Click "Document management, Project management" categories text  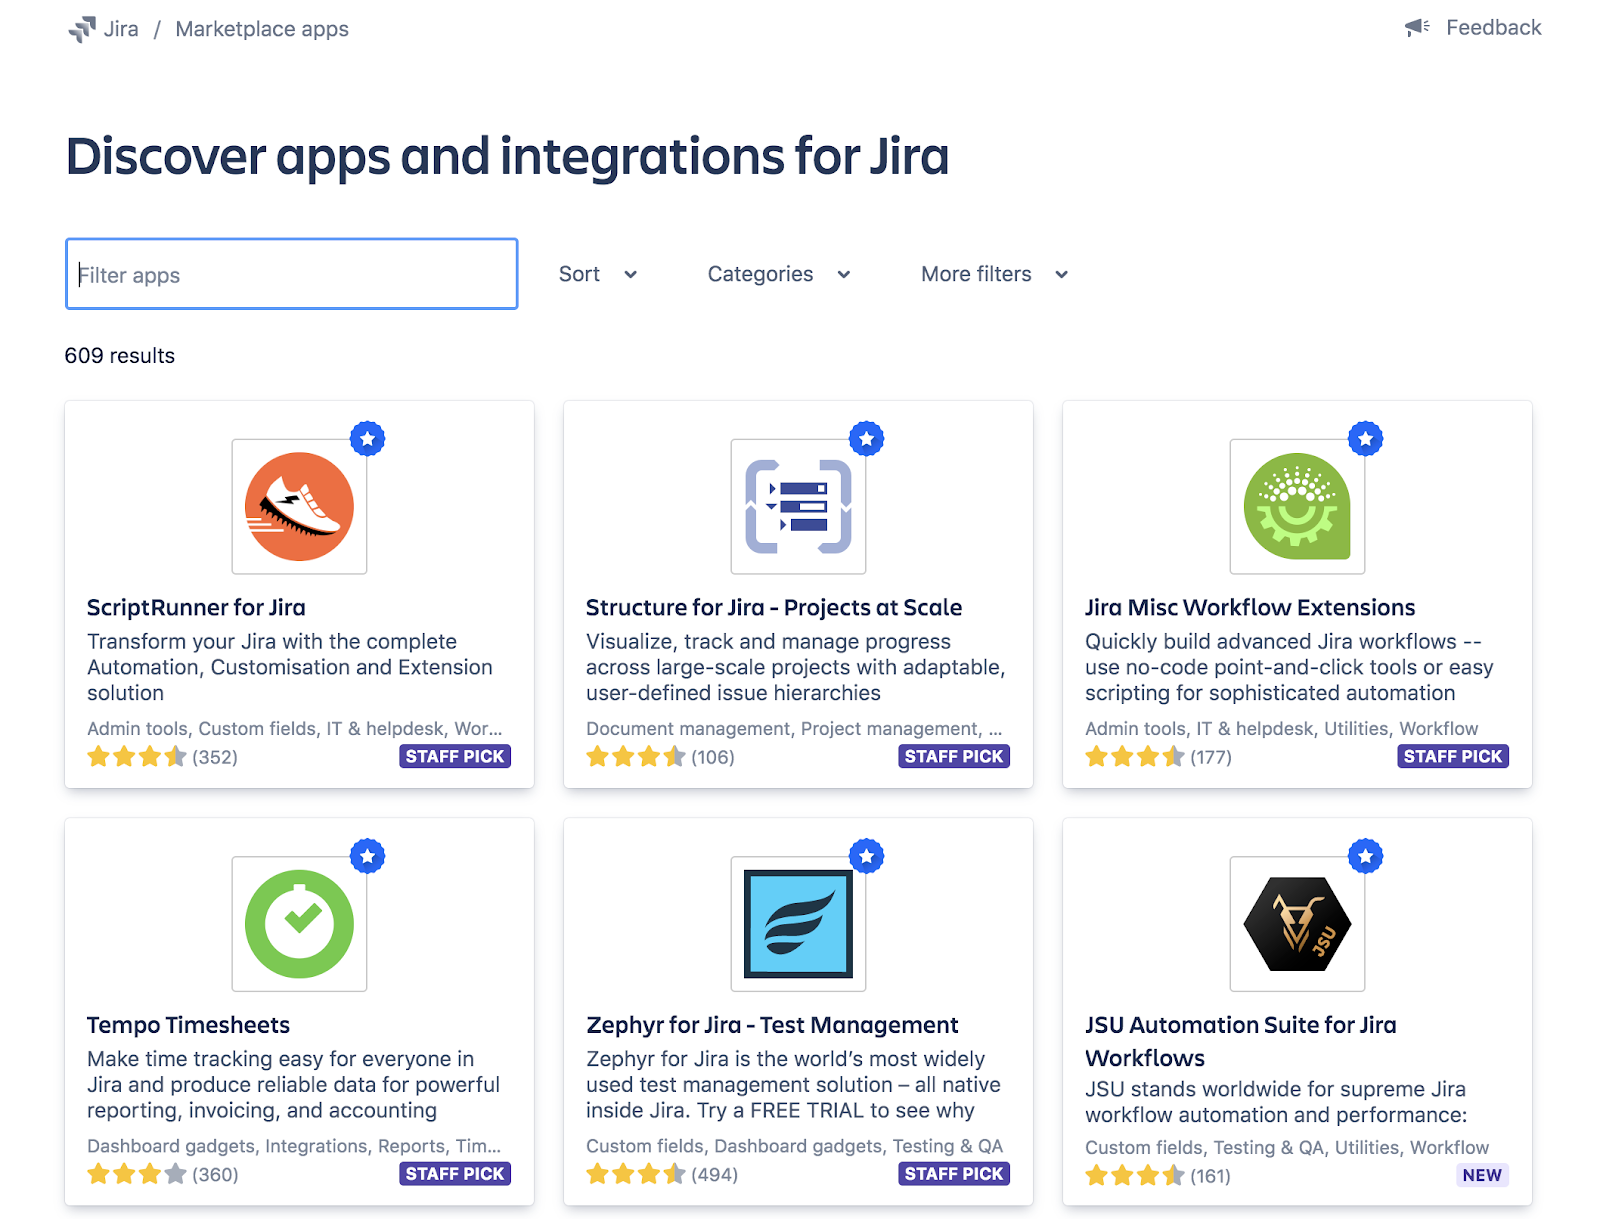tap(794, 729)
